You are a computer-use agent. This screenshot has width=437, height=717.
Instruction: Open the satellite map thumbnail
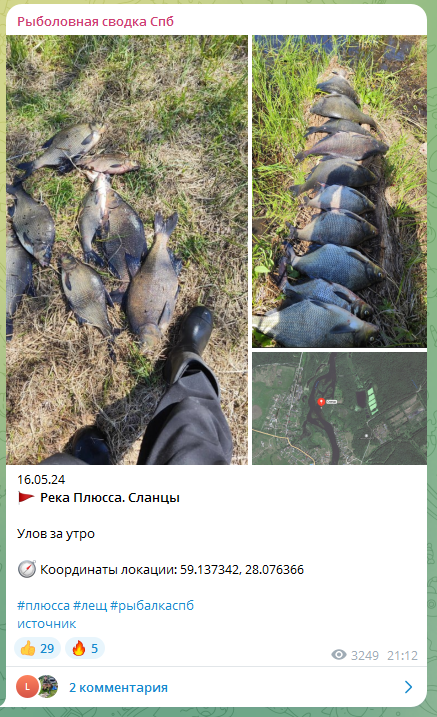click(x=339, y=408)
